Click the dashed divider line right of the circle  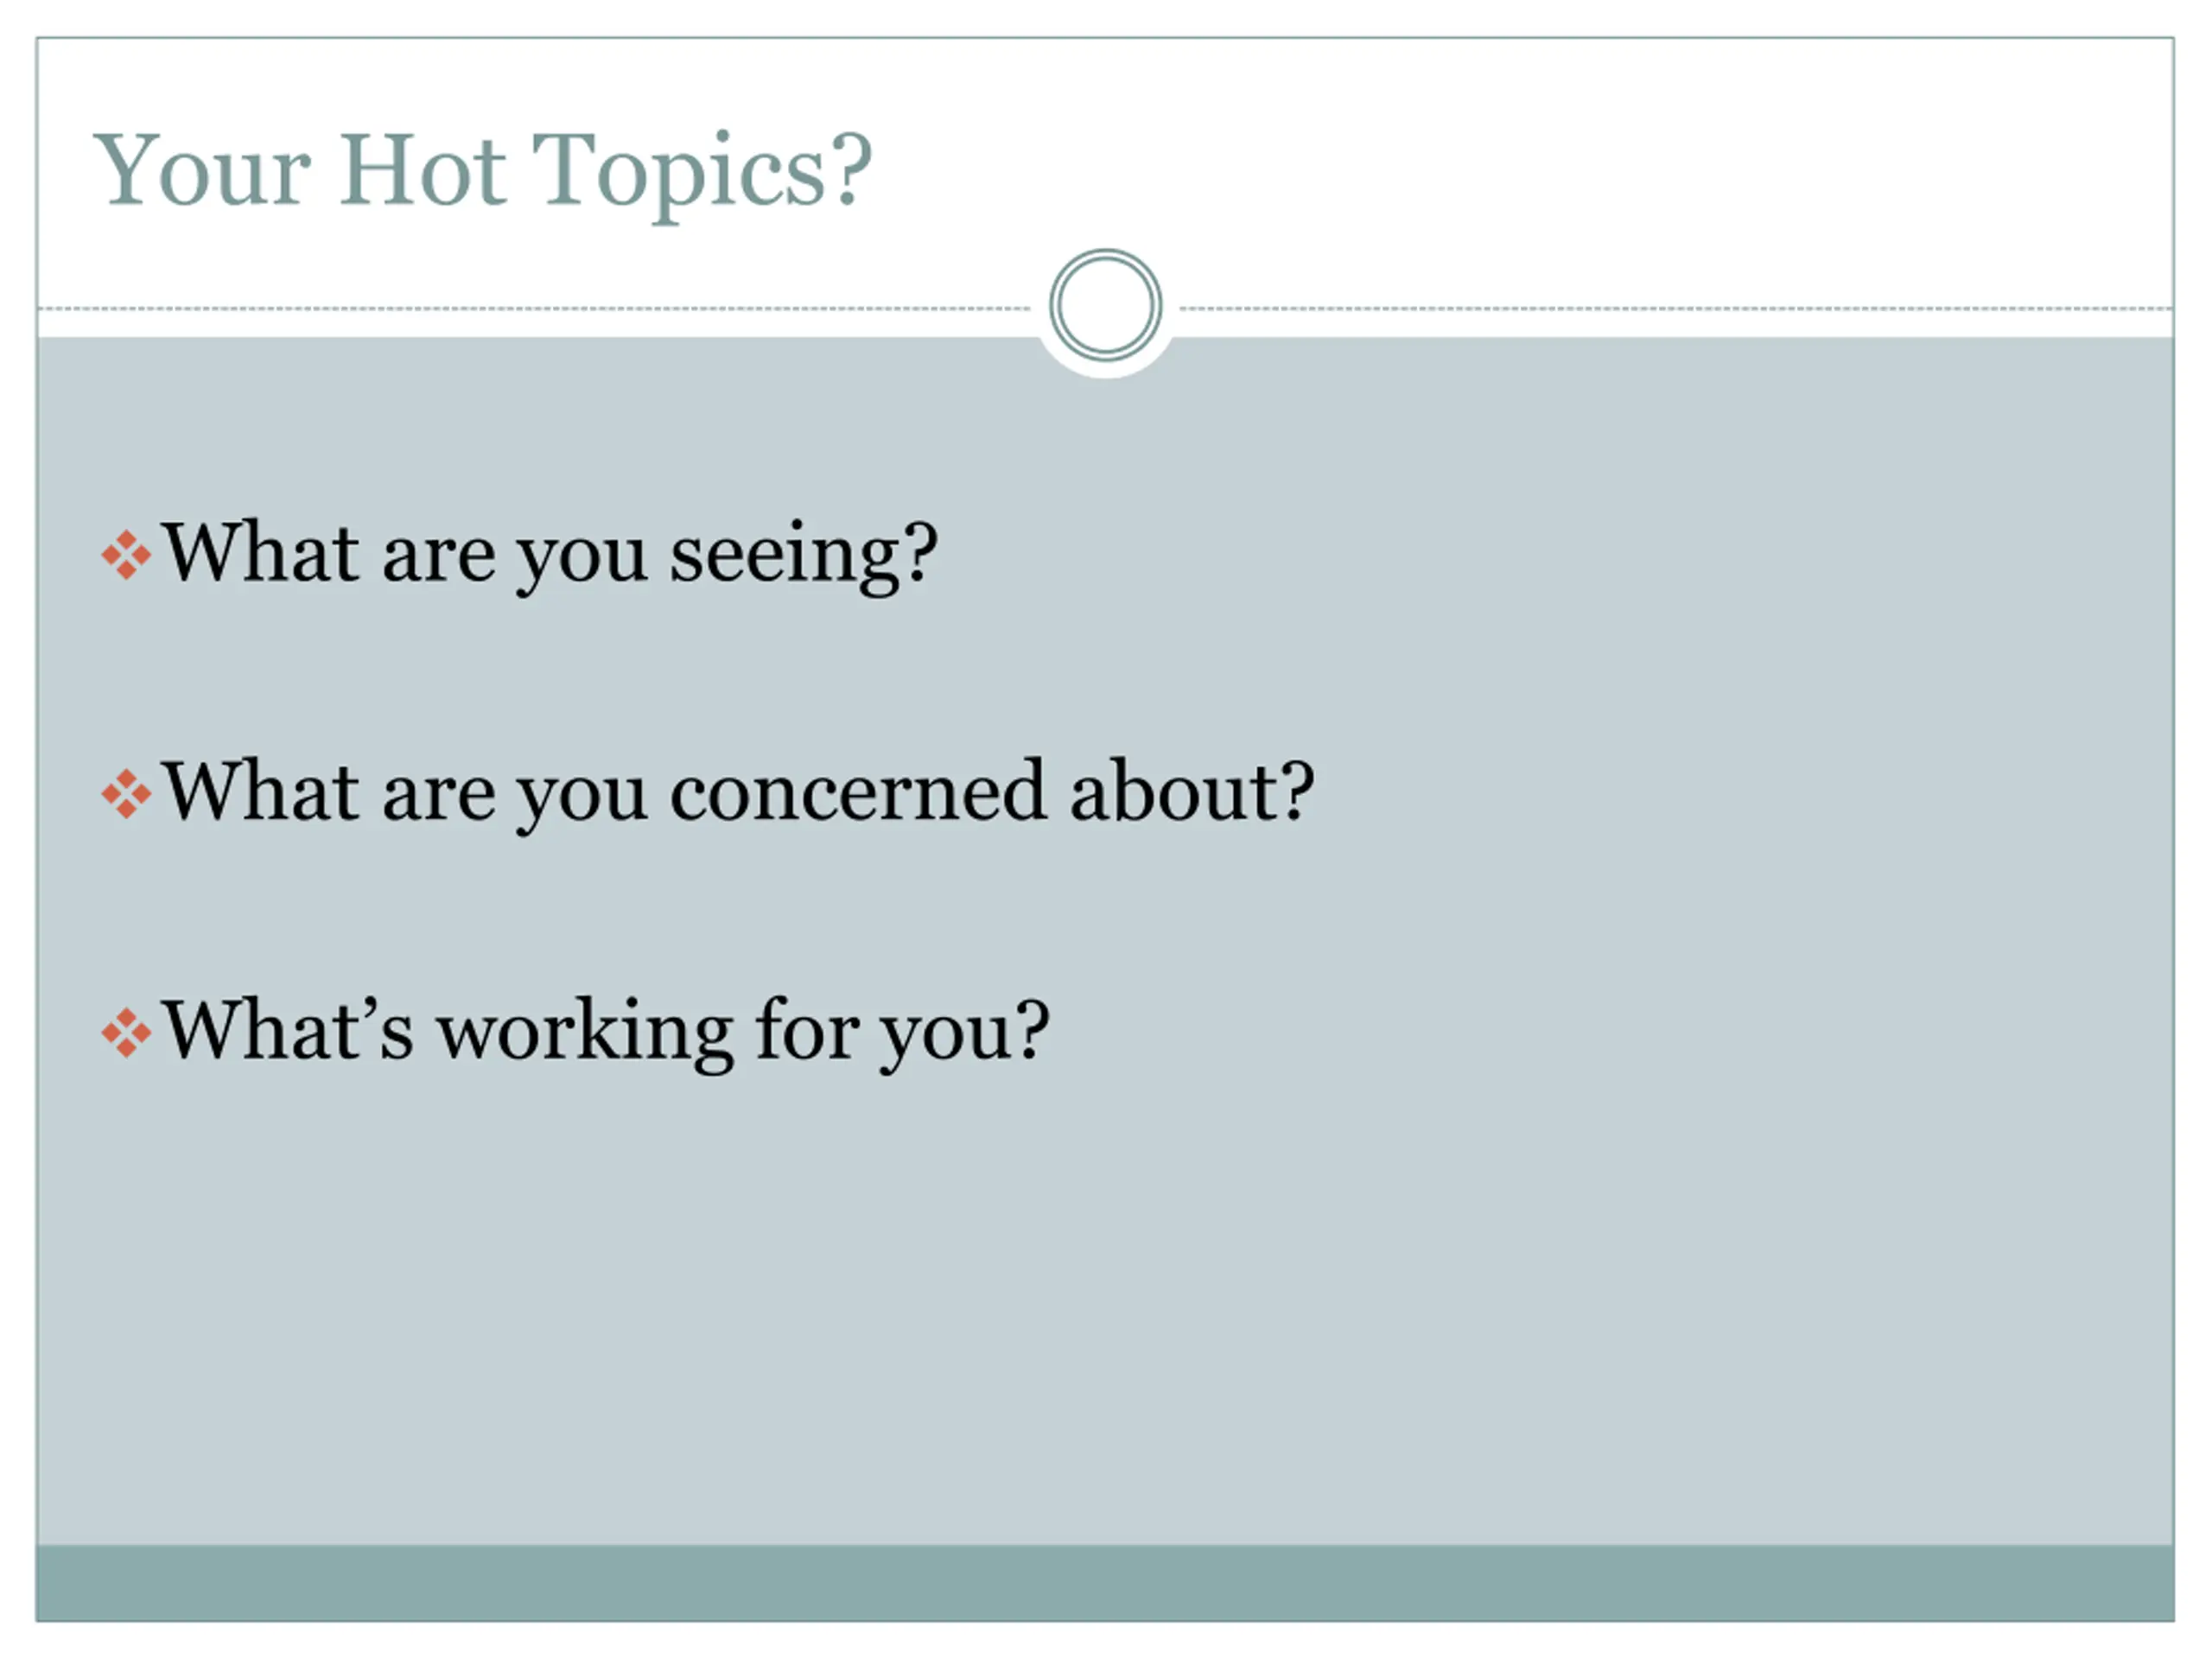click(1676, 309)
